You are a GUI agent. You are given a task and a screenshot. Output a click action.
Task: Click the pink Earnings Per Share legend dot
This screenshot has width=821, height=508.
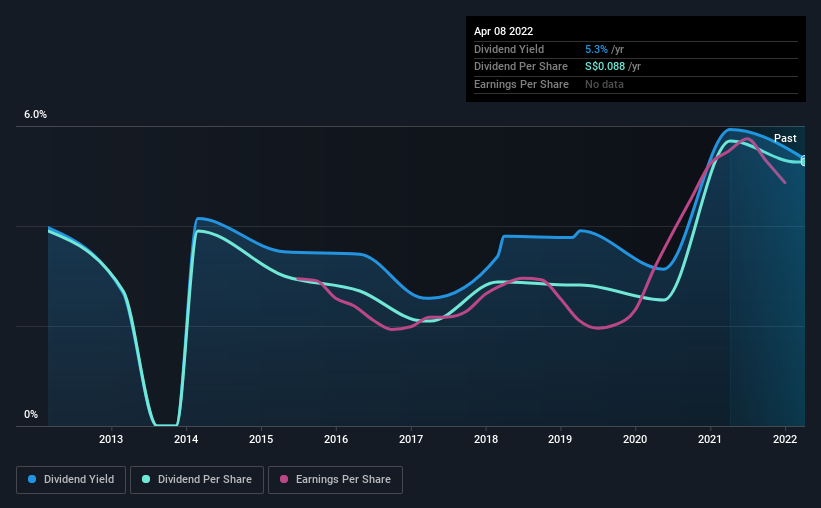[x=284, y=479]
